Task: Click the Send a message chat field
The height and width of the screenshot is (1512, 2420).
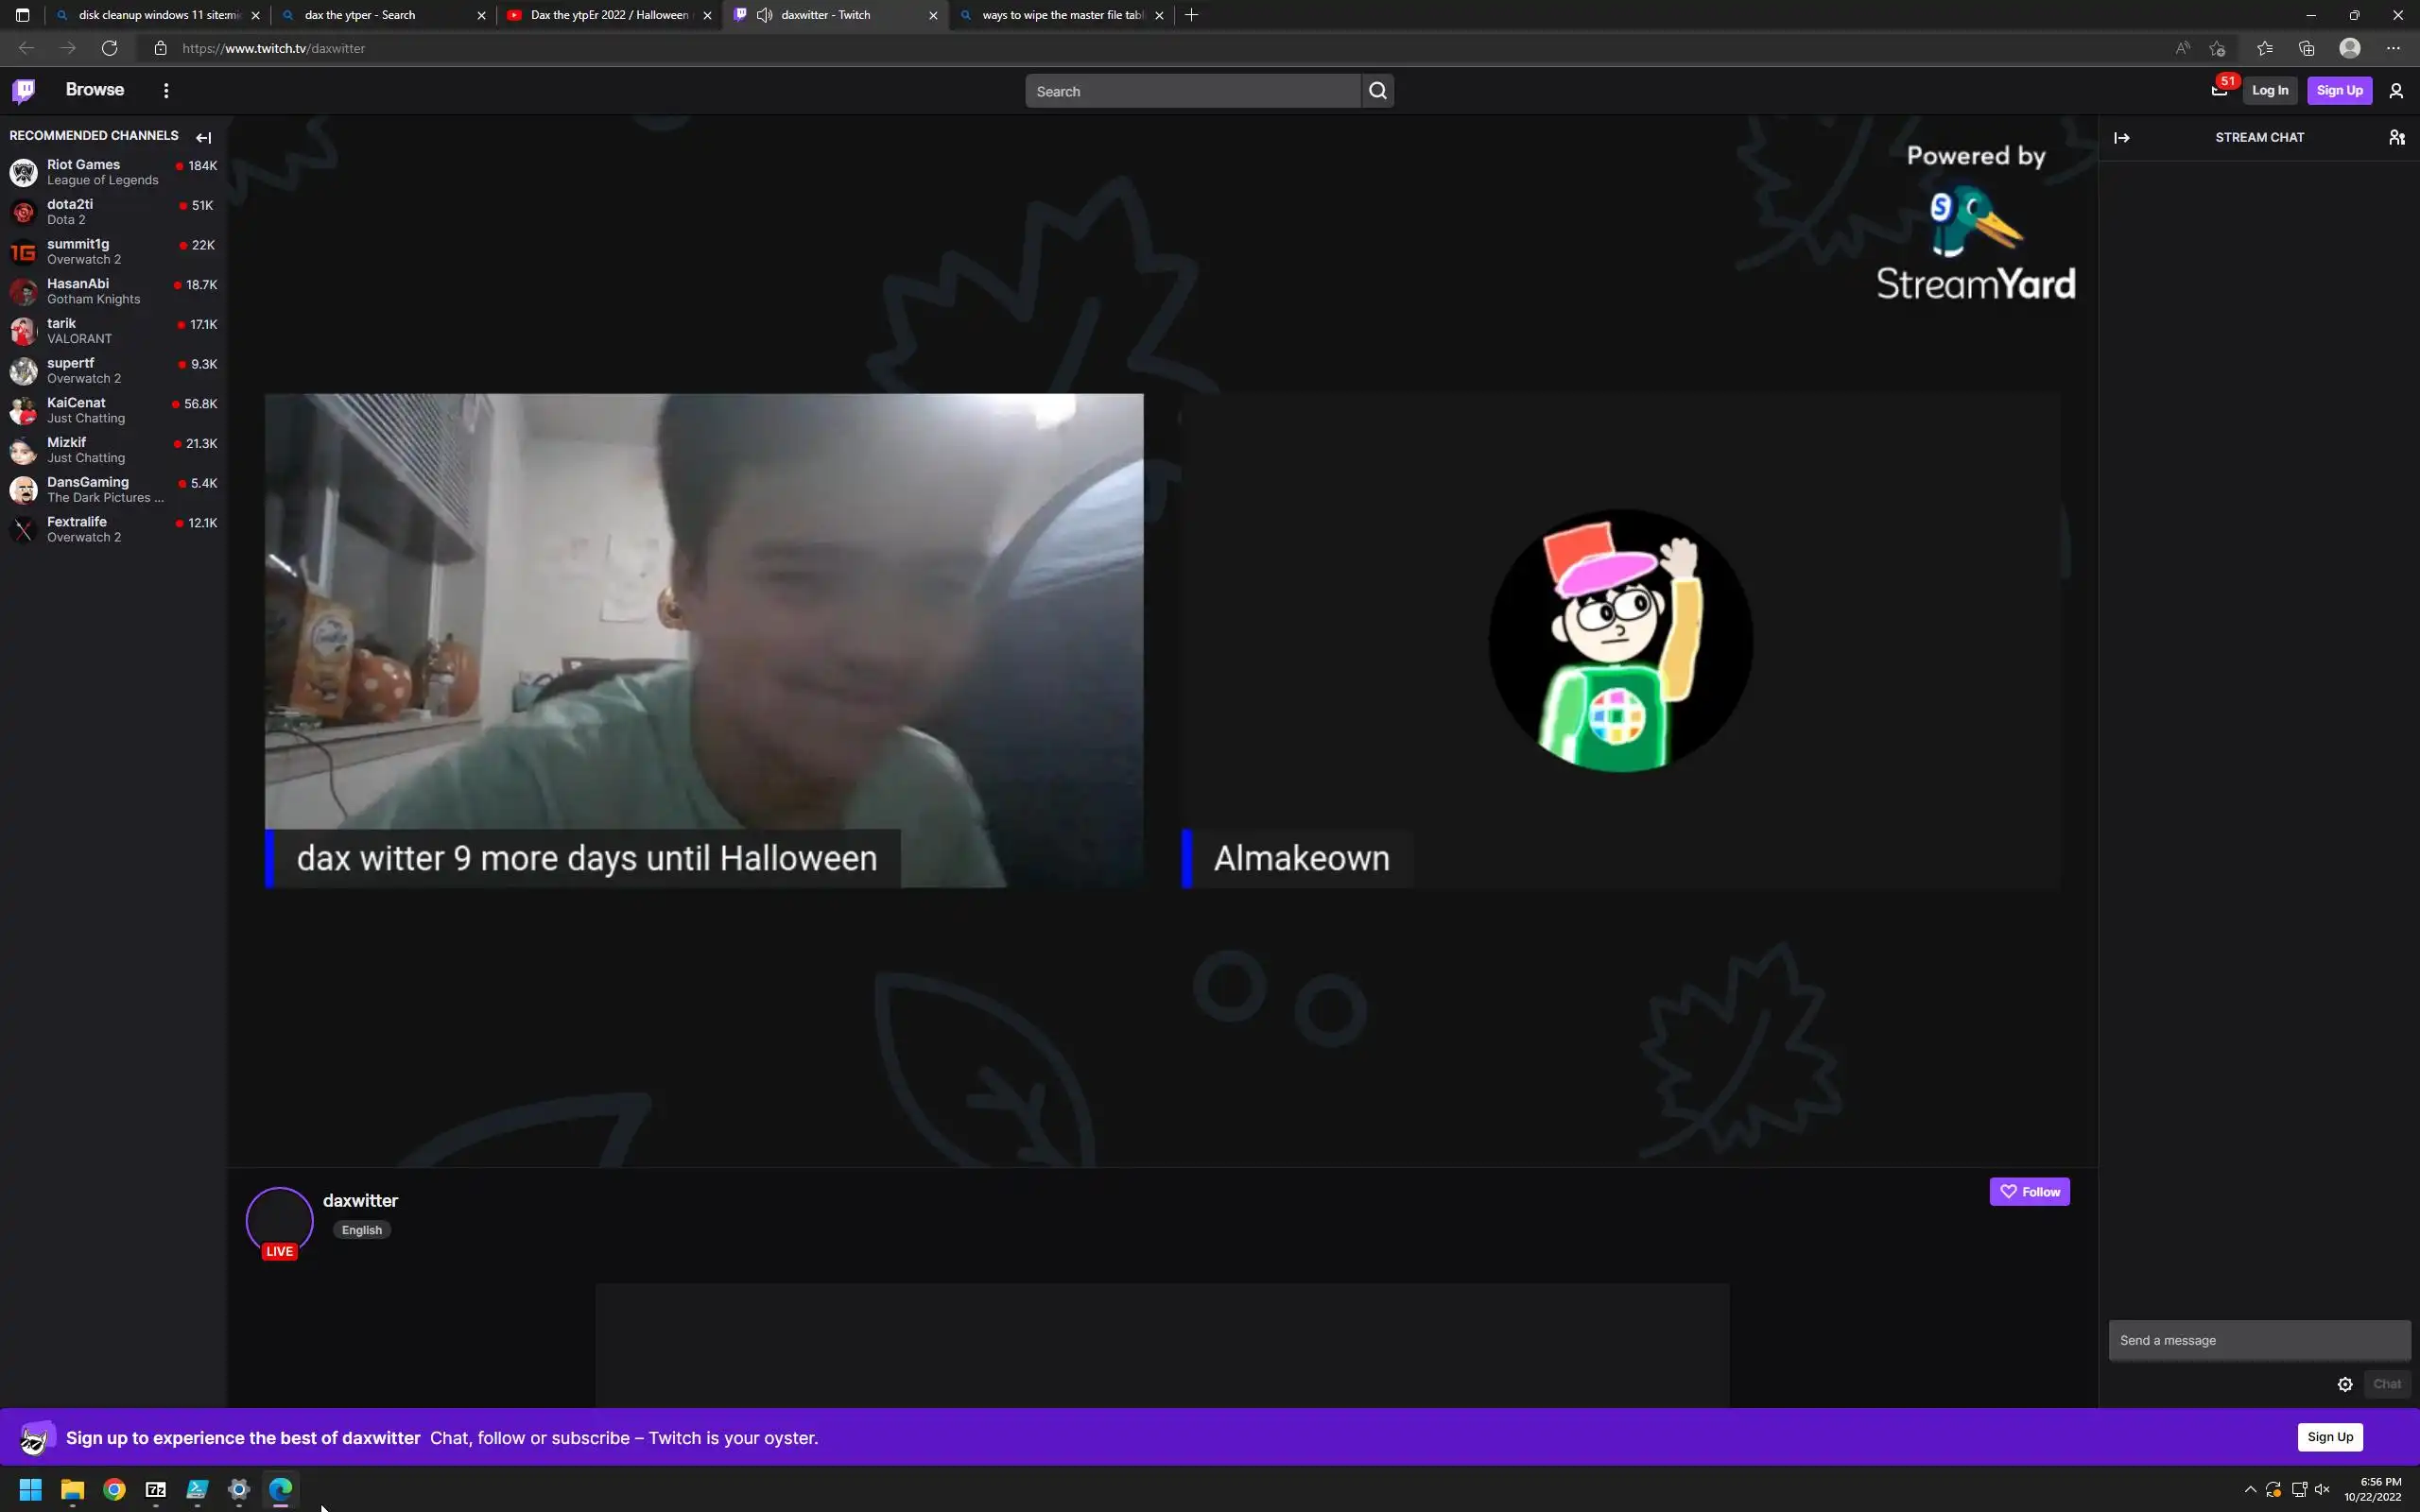Action: [x=2258, y=1340]
